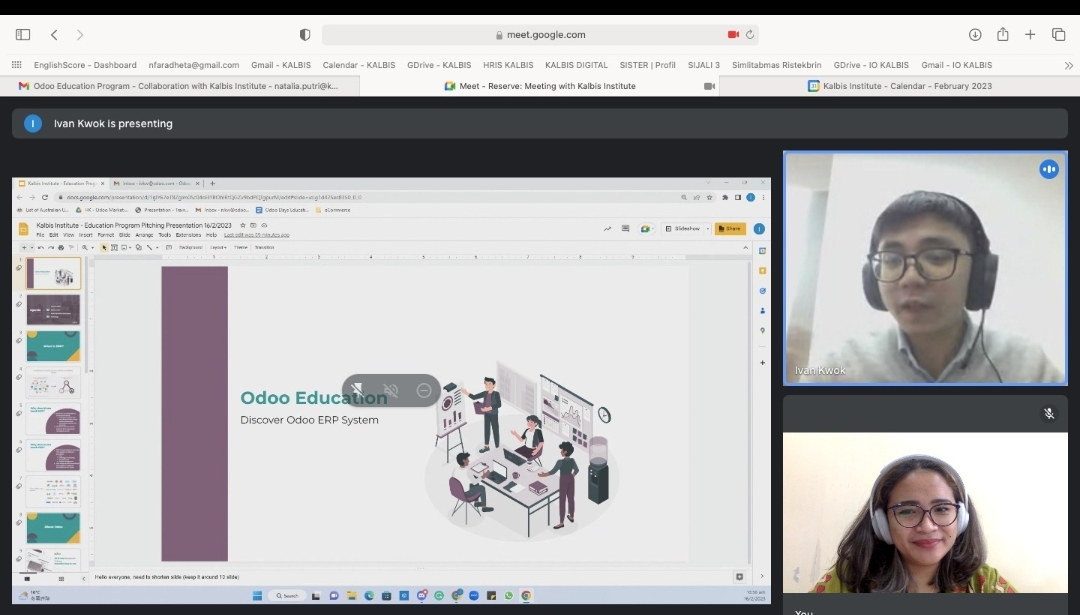The image size is (1080, 615).
Task: Click the yellow Share button in Slides
Action: click(x=730, y=229)
